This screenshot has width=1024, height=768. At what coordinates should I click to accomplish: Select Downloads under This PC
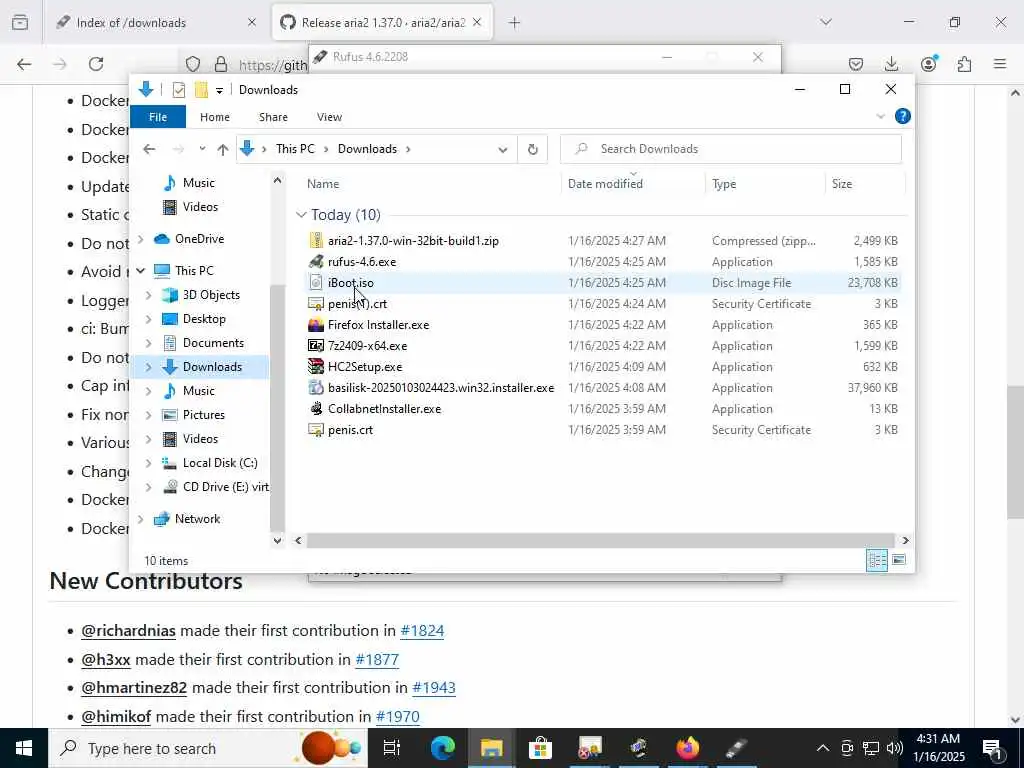tap(212, 367)
